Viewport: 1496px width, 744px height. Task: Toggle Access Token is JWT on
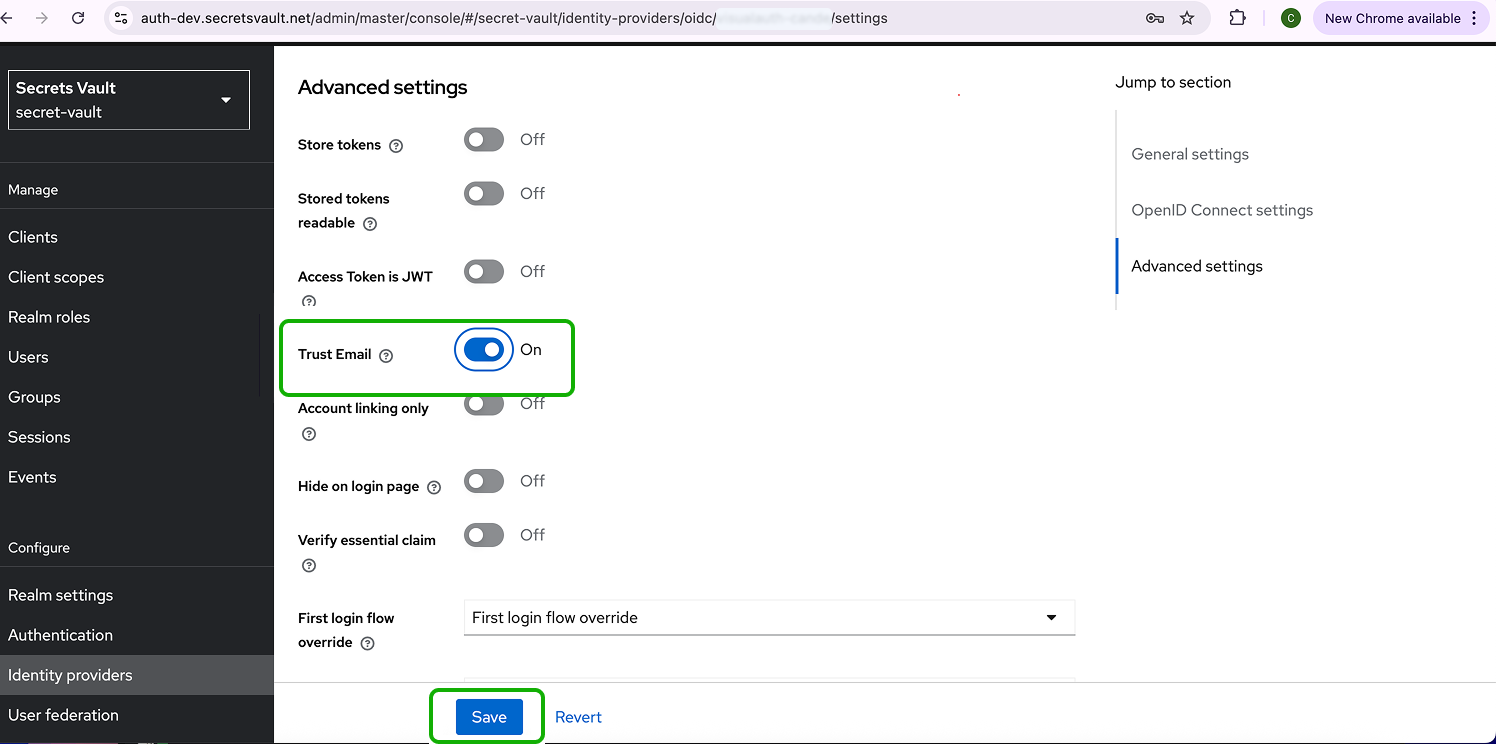484,272
